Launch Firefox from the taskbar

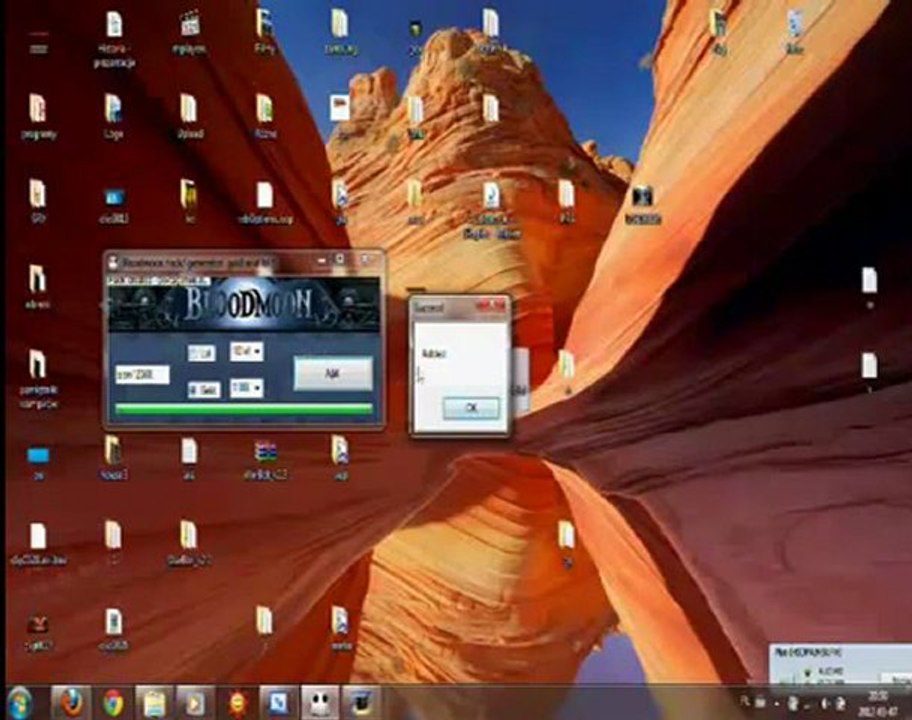tap(71, 703)
